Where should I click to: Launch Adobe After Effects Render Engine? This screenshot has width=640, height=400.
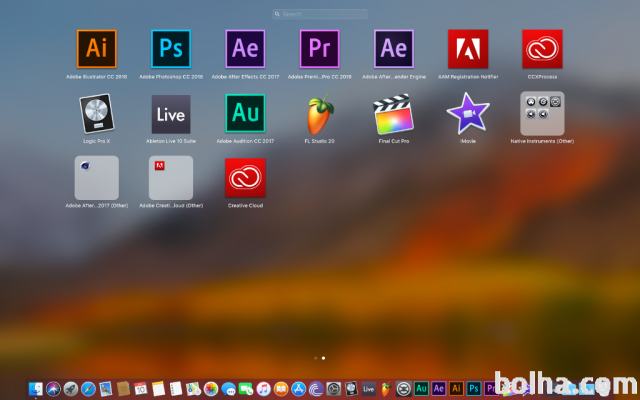pyautogui.click(x=394, y=48)
